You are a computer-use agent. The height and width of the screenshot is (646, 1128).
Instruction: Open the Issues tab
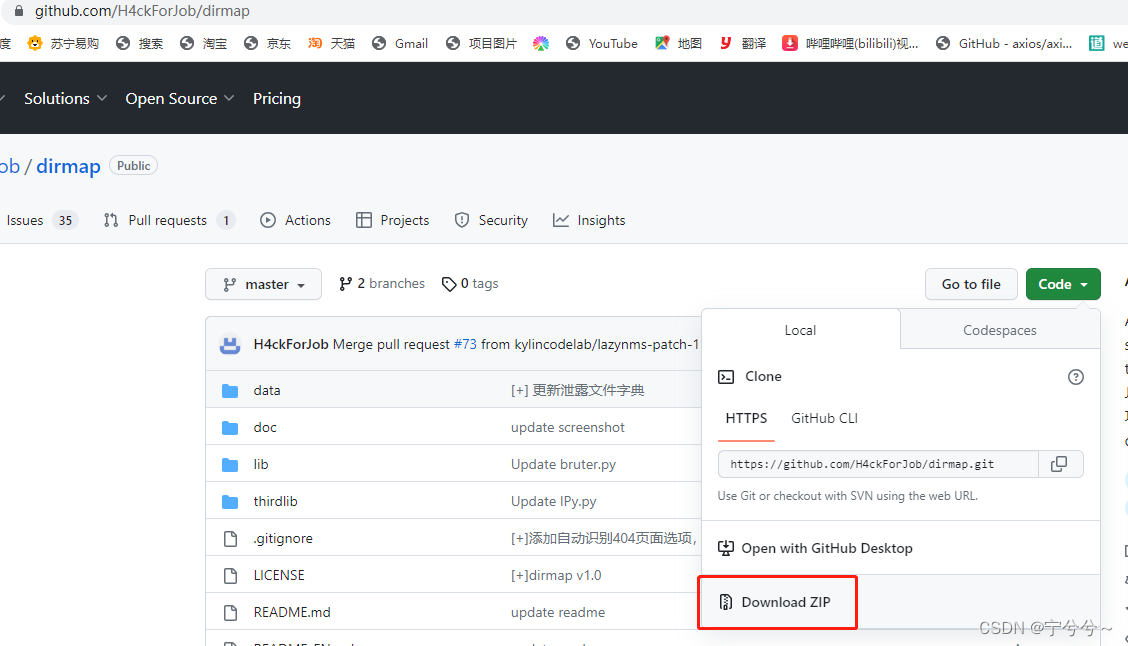[x=40, y=220]
